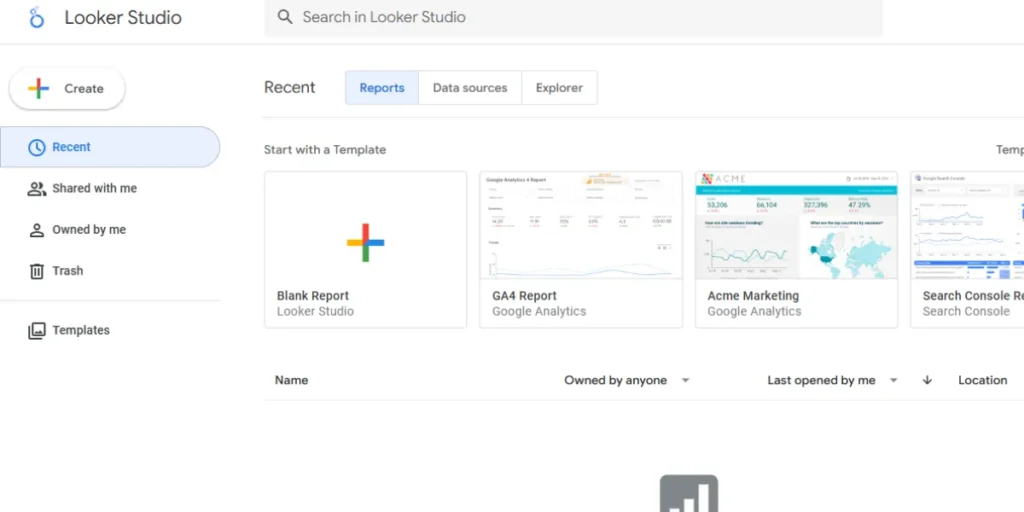Screen dimensions: 1024x512
Task: Expand the Owned by anyone dropdown
Action: pyautogui.click(x=627, y=380)
